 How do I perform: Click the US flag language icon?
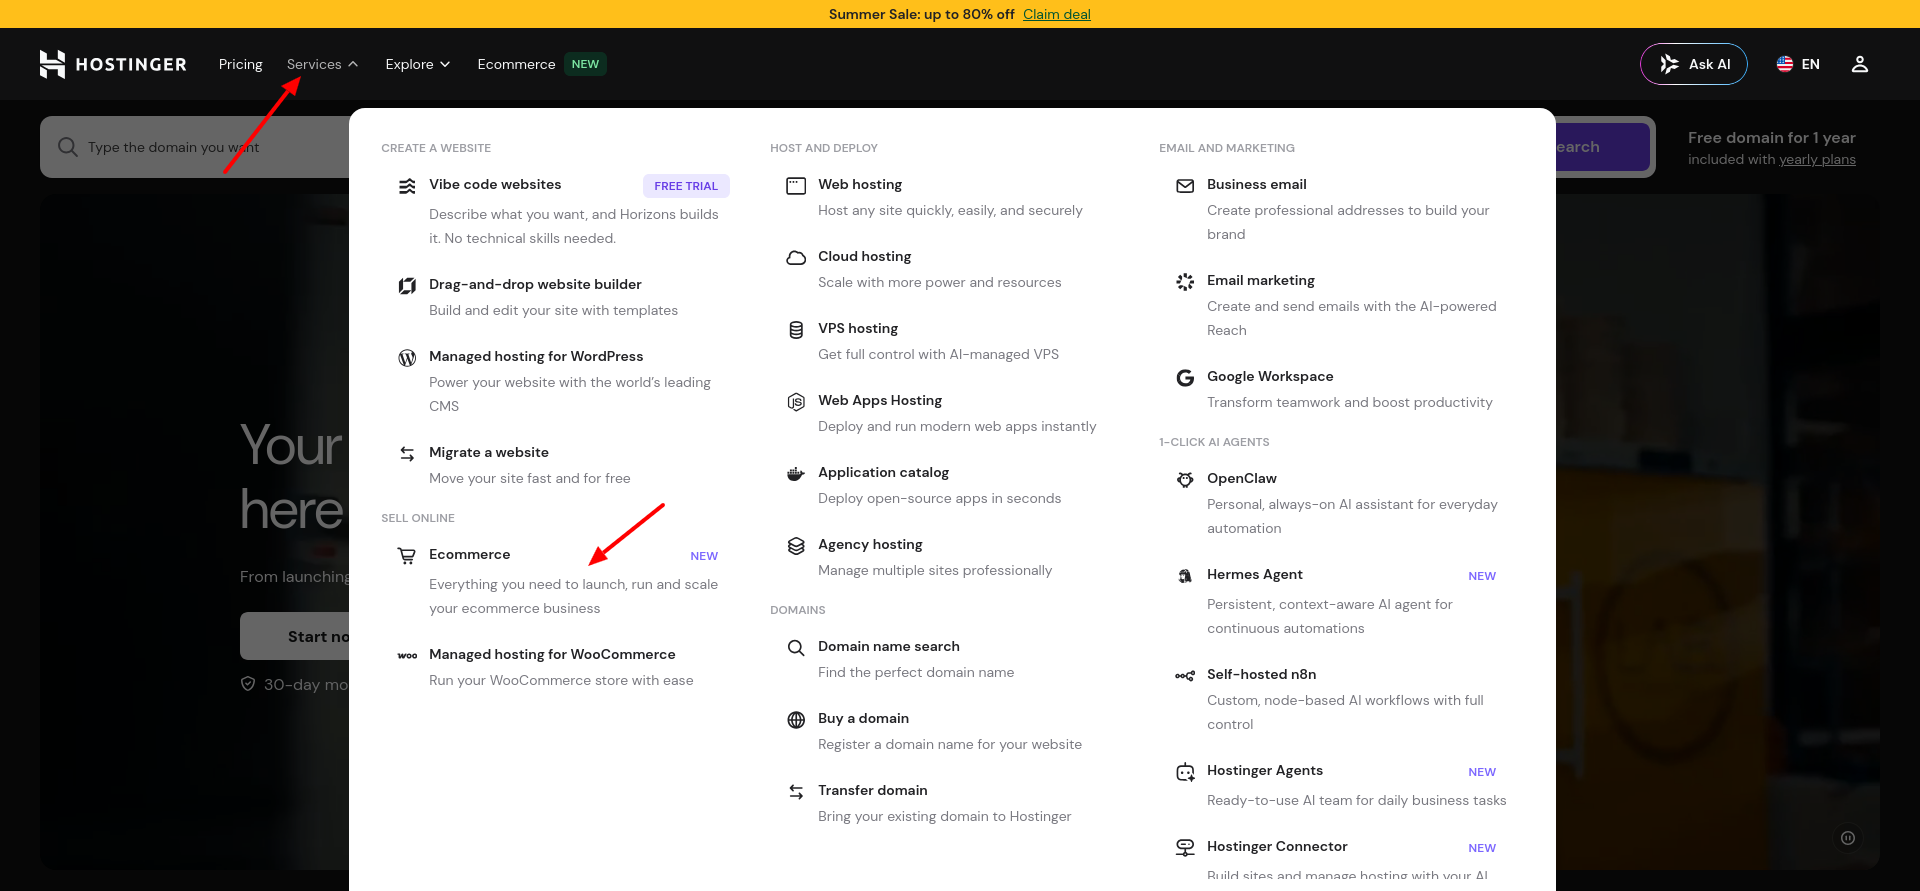[x=1784, y=64]
